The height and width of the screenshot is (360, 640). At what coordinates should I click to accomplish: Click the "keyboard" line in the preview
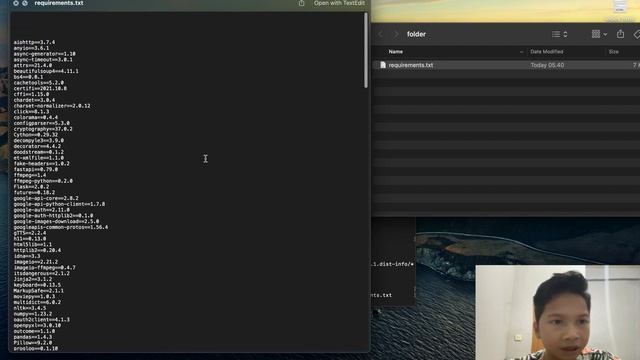[37, 285]
